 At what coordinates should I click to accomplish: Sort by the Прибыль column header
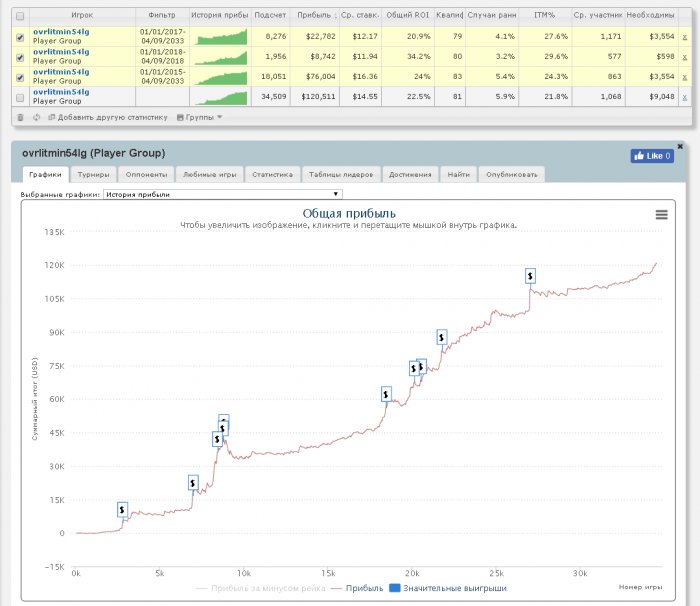point(314,16)
